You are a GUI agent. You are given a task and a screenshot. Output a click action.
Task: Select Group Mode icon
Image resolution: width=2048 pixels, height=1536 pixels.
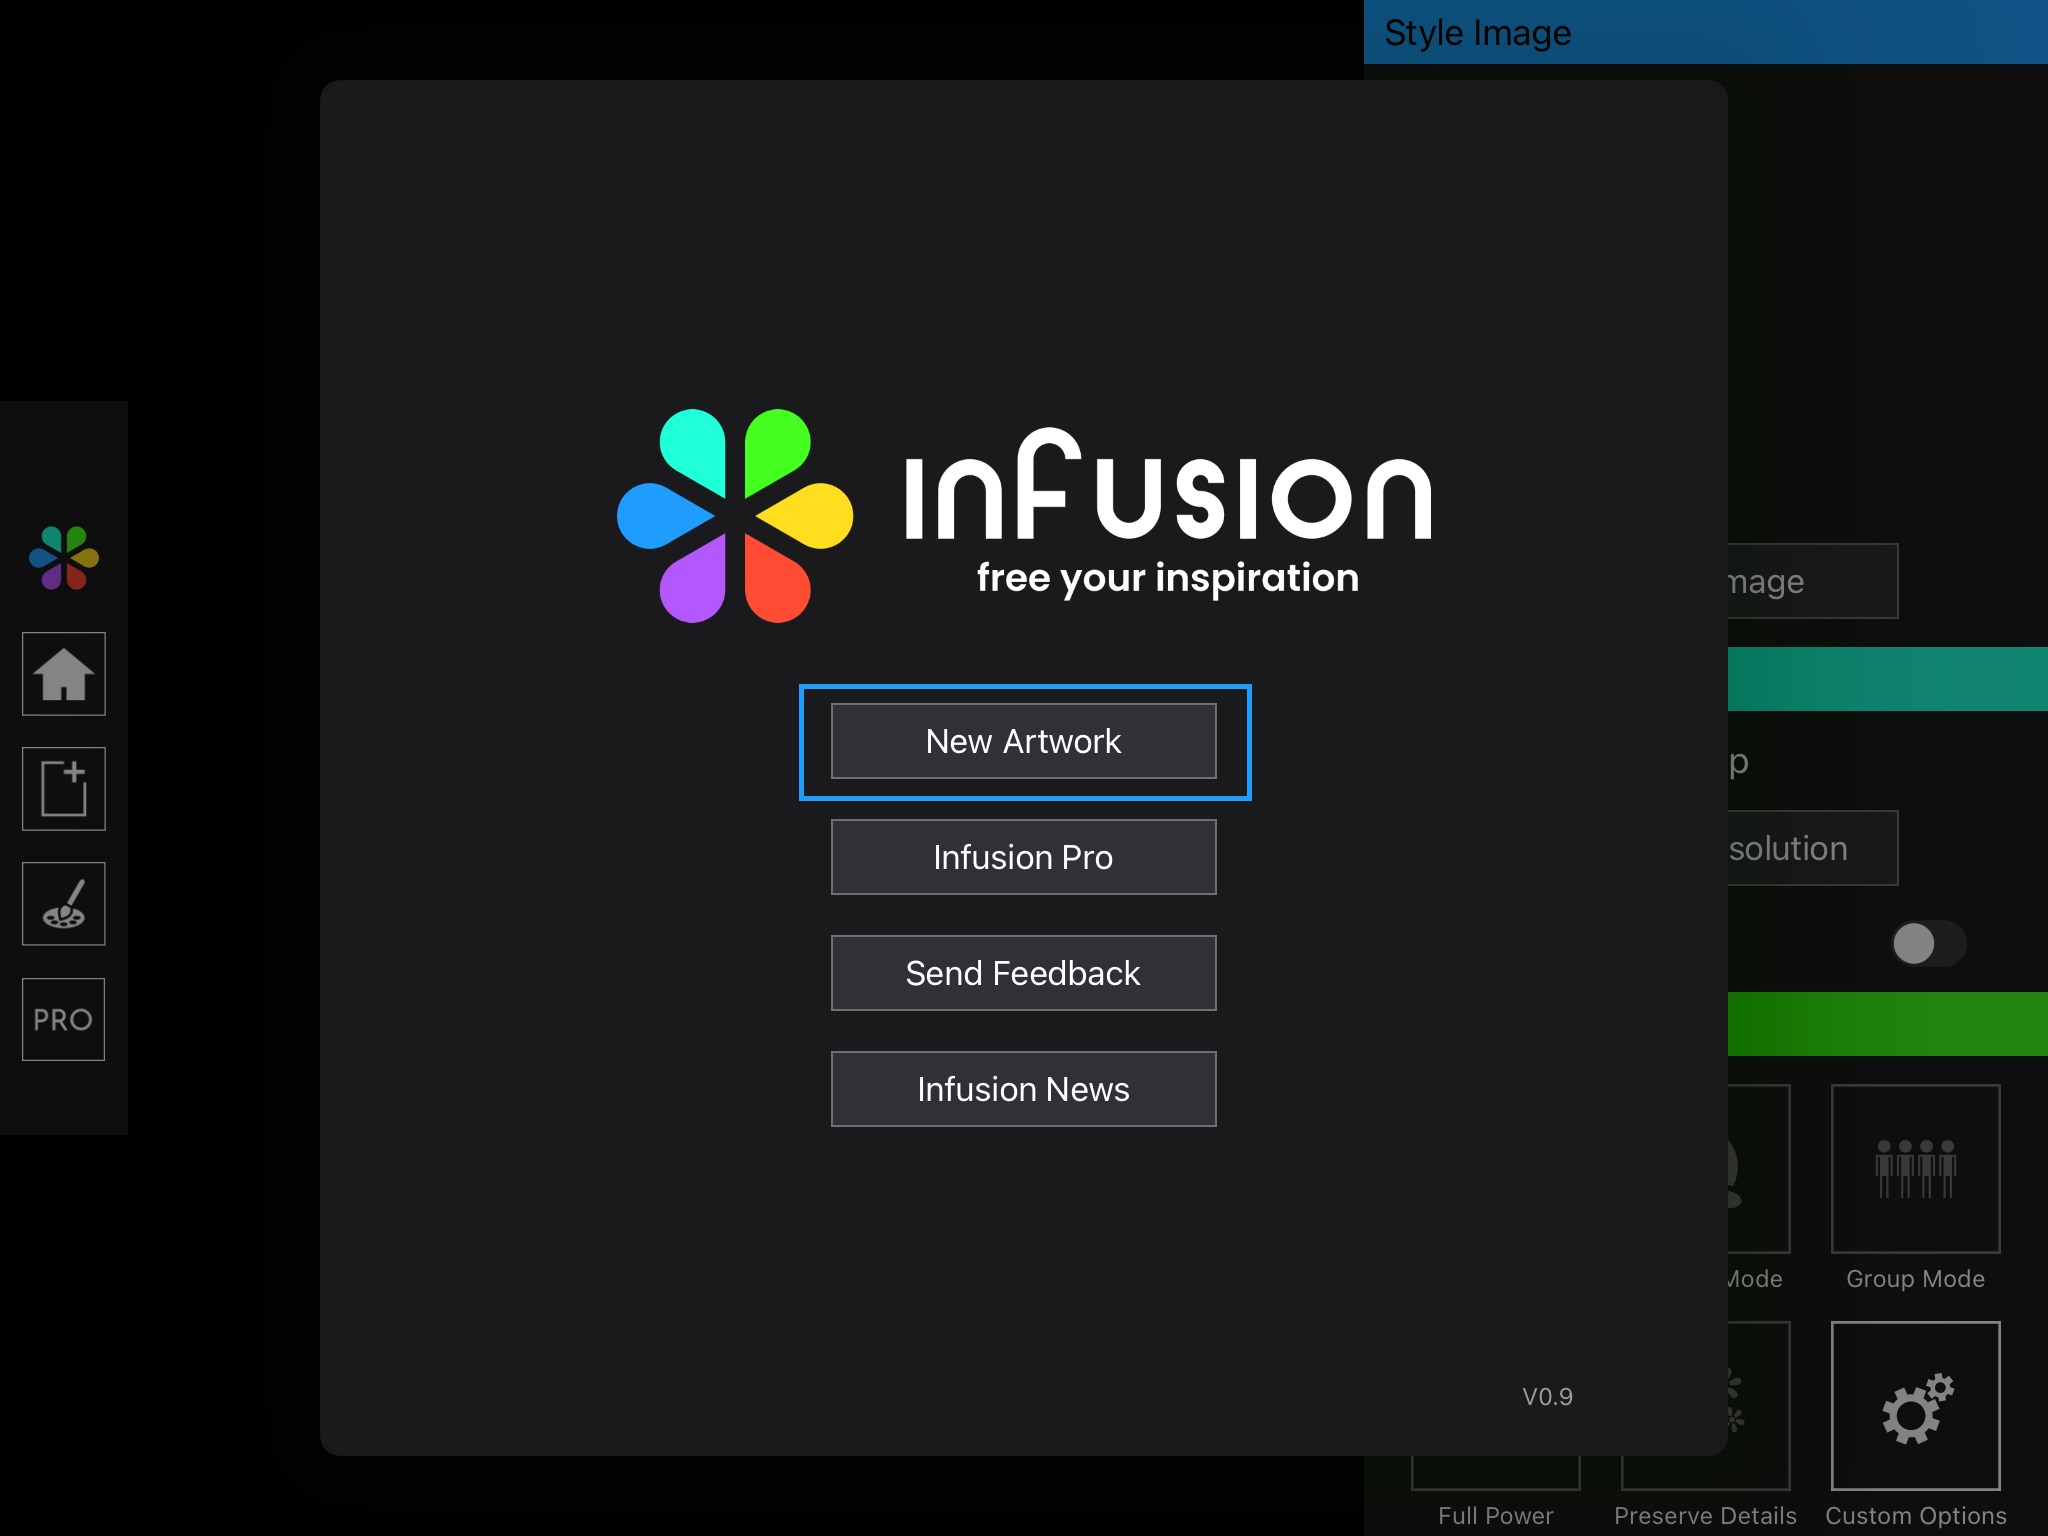(x=1916, y=1169)
